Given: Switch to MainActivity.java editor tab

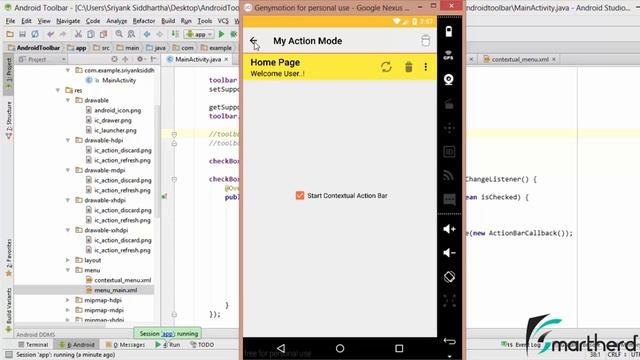Looking at the screenshot, I should [198, 60].
